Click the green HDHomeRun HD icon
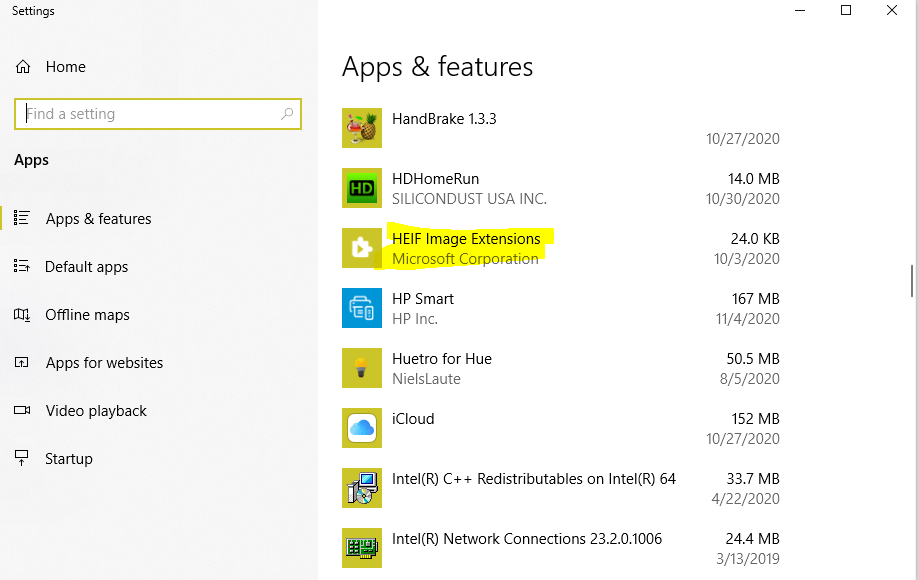 [x=362, y=188]
